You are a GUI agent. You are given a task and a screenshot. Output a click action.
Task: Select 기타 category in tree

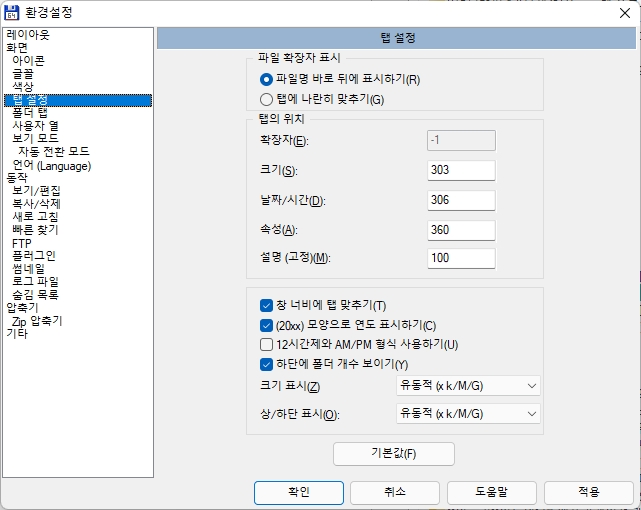(x=17, y=334)
